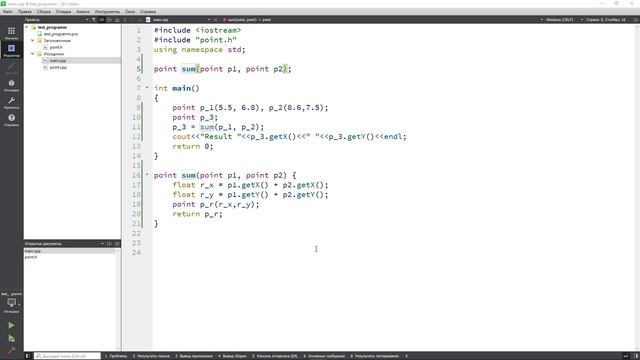
Task: Split the editor via top-right toolbar icon
Action: [636, 20]
